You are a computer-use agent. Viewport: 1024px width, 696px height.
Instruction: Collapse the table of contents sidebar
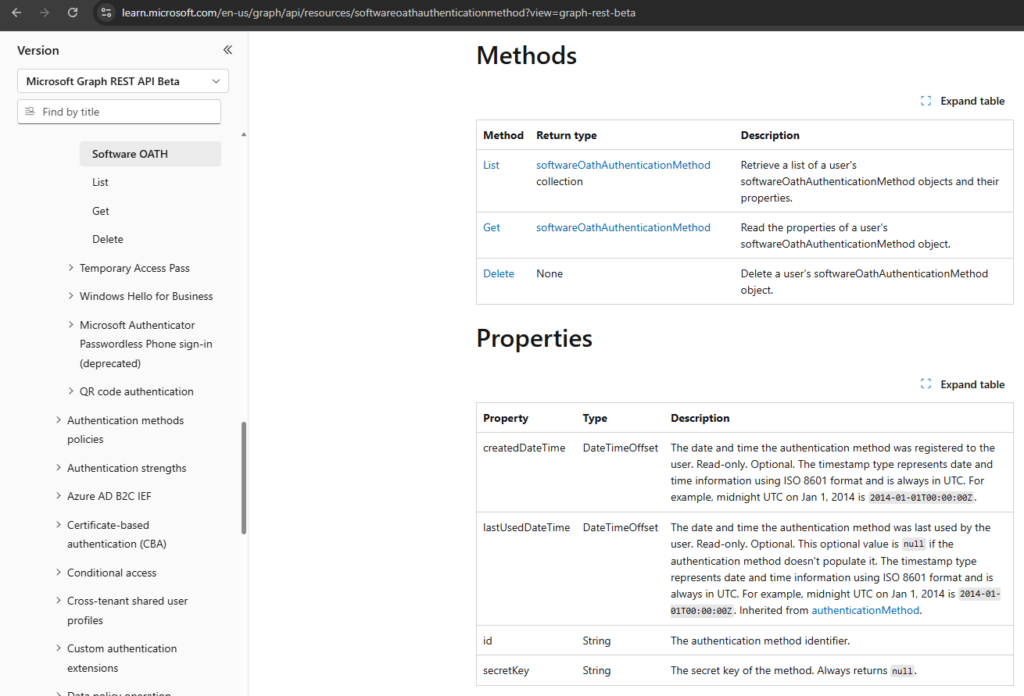click(x=227, y=50)
